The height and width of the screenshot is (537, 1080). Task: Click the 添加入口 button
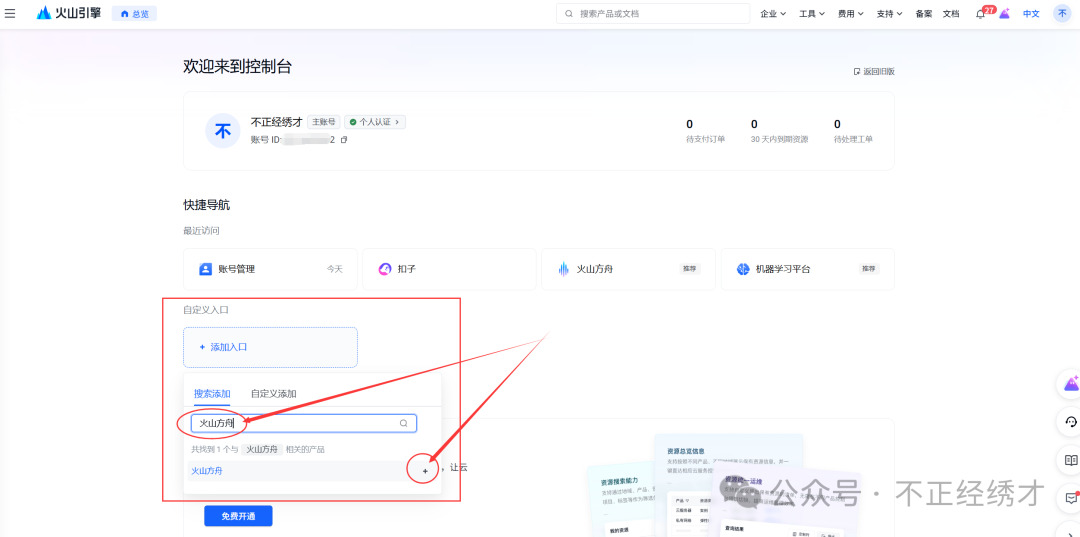point(270,347)
